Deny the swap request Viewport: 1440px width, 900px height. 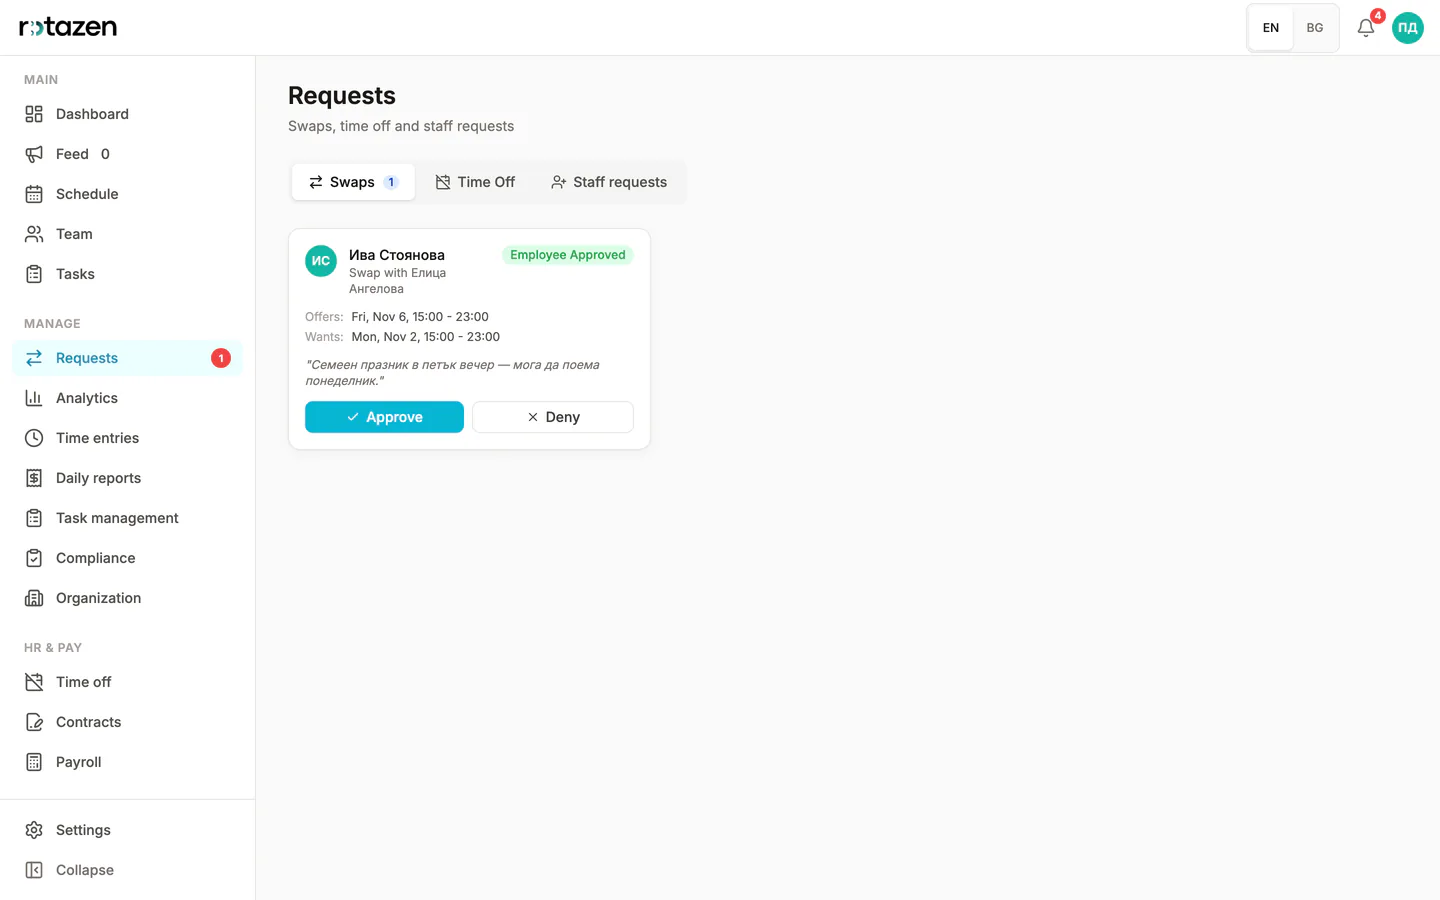[x=553, y=417]
